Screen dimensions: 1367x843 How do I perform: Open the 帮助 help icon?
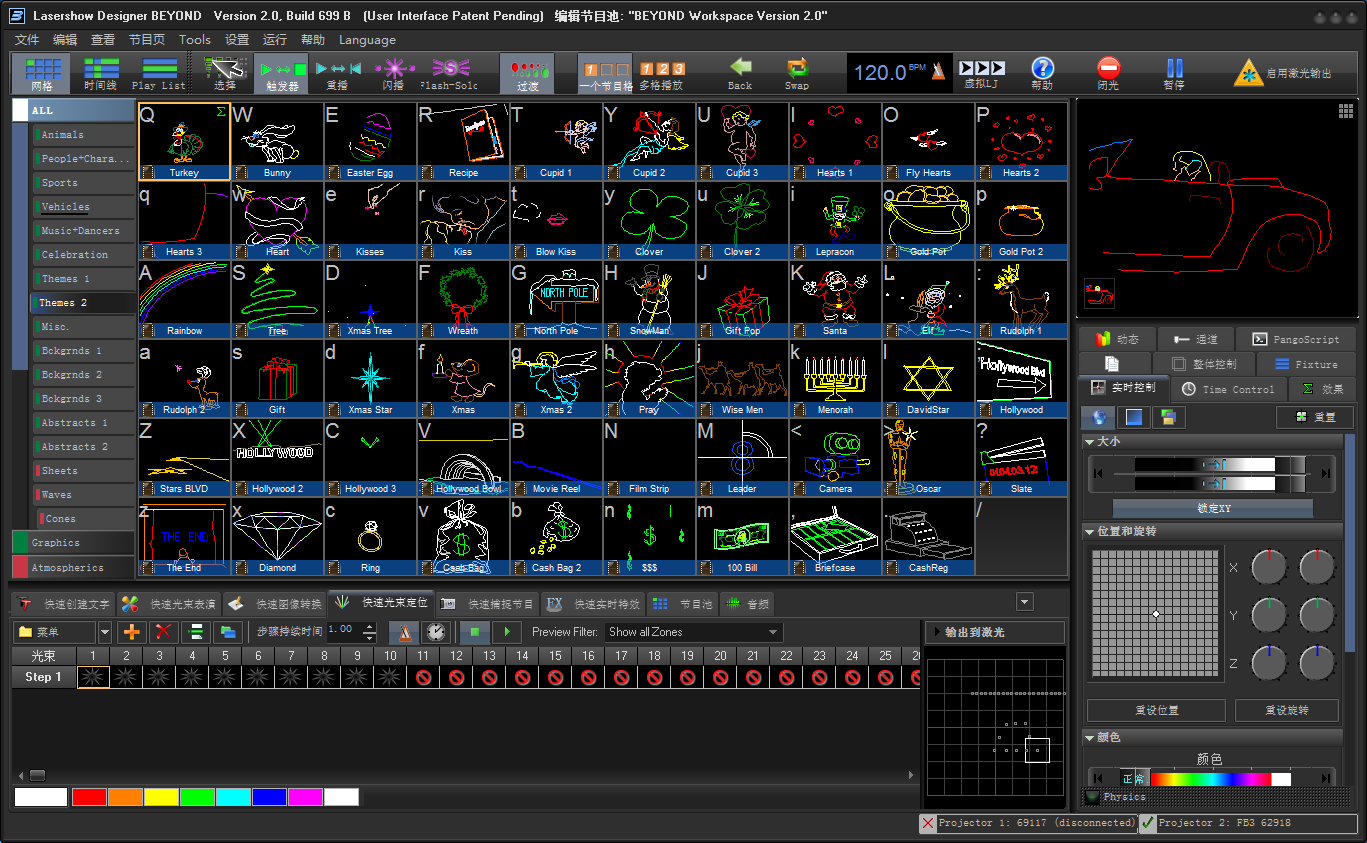1042,67
